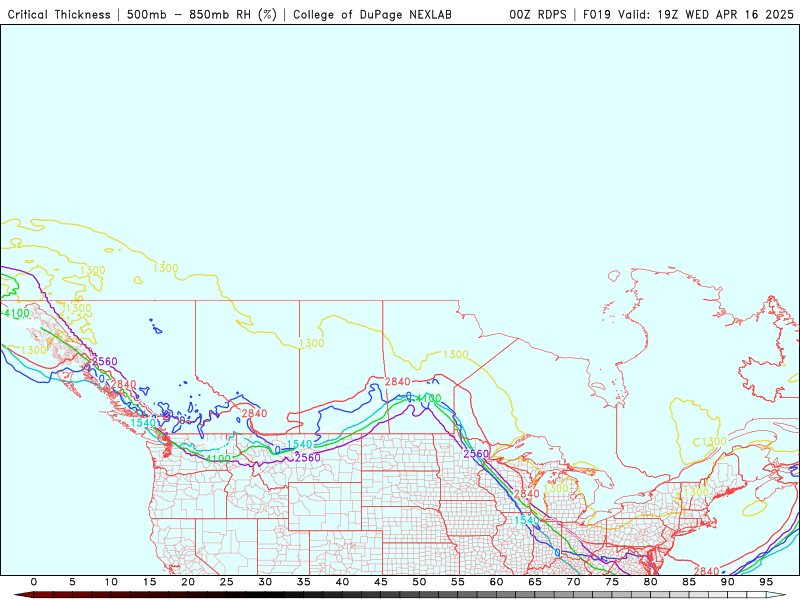This screenshot has height=600, width=800.
Task: Click the colorbar tick label "0"
Action: (x=34, y=582)
